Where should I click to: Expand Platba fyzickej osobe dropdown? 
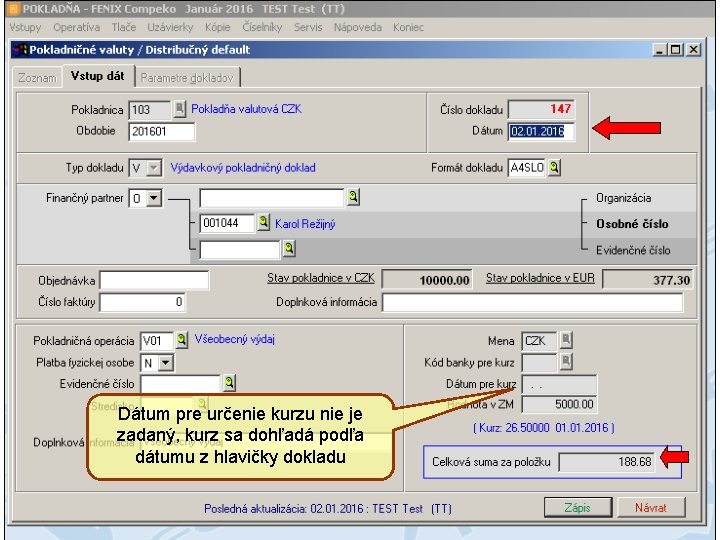[165, 363]
